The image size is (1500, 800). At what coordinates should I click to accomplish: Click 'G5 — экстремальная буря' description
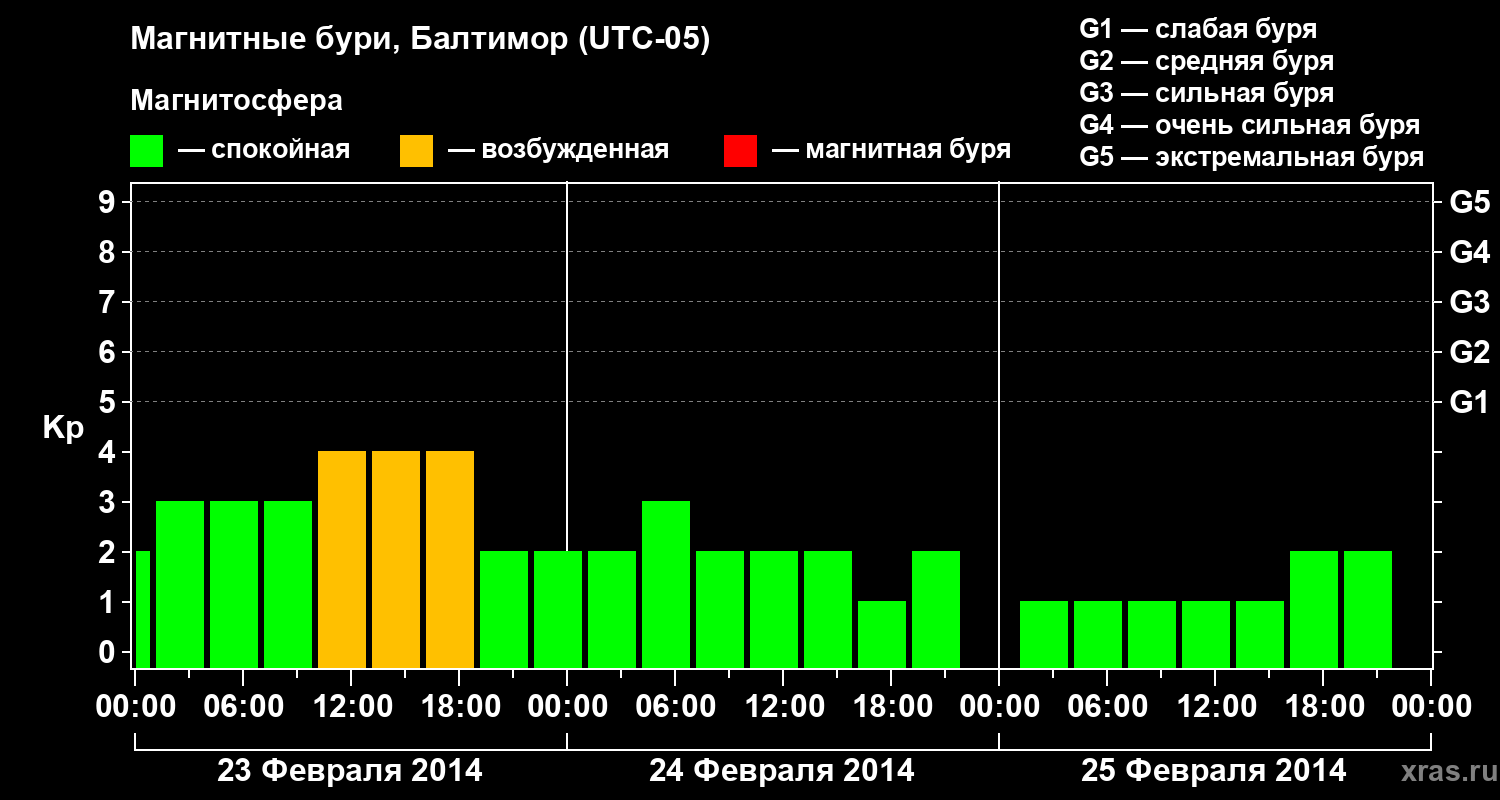pyautogui.click(x=1252, y=158)
